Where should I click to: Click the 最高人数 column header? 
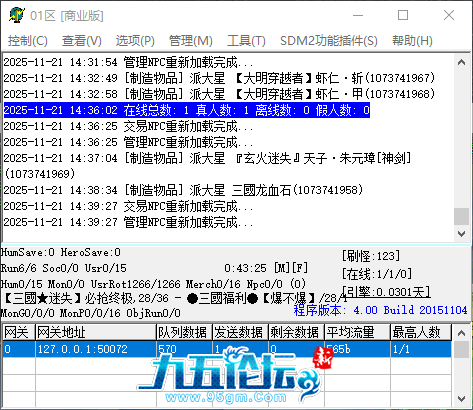[421, 332]
